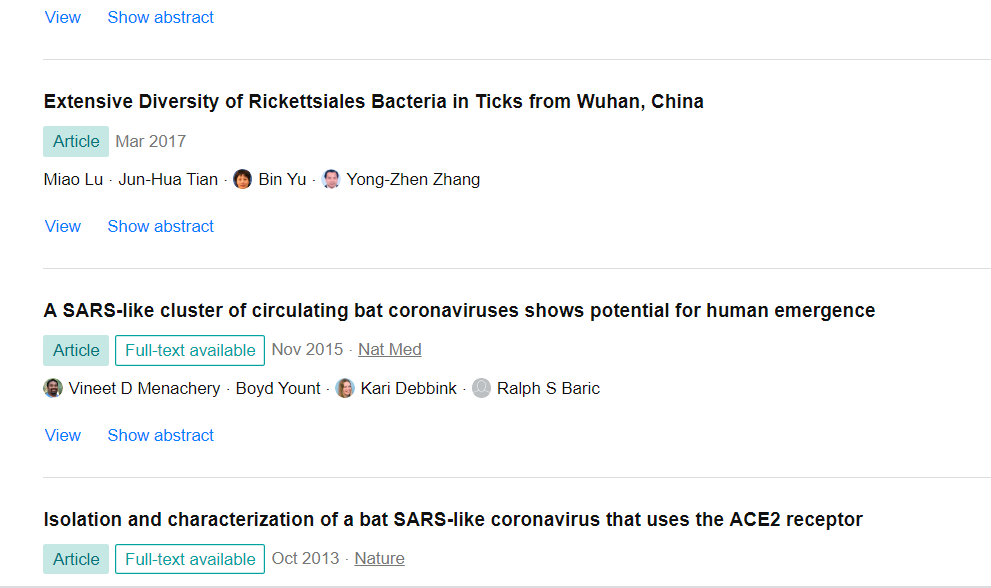Image resolution: width=991 pixels, height=588 pixels.
Task: Click Bin Yu's profile avatar
Action: (242, 180)
